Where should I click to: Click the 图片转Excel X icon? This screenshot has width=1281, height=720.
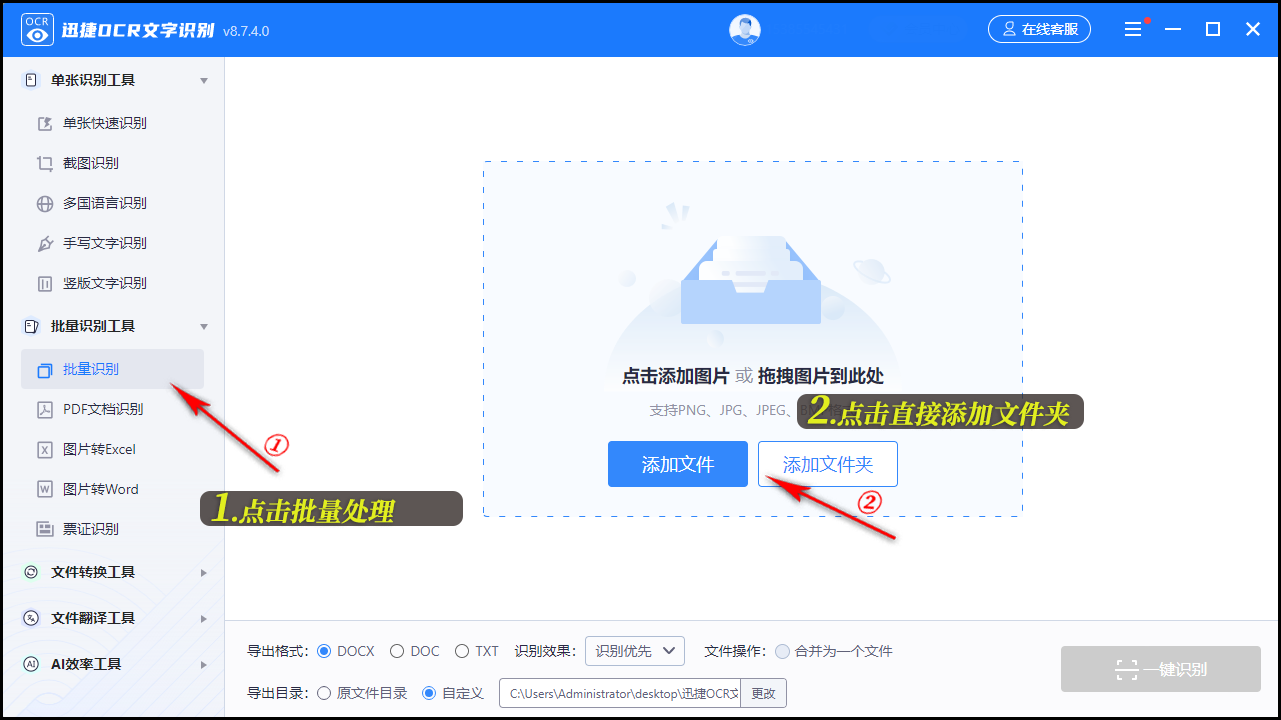(x=45, y=449)
